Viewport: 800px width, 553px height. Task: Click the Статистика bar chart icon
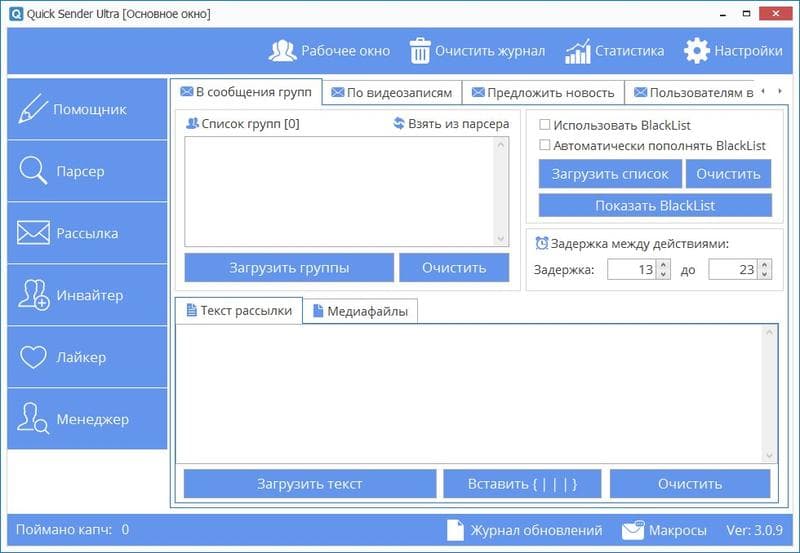(x=578, y=51)
